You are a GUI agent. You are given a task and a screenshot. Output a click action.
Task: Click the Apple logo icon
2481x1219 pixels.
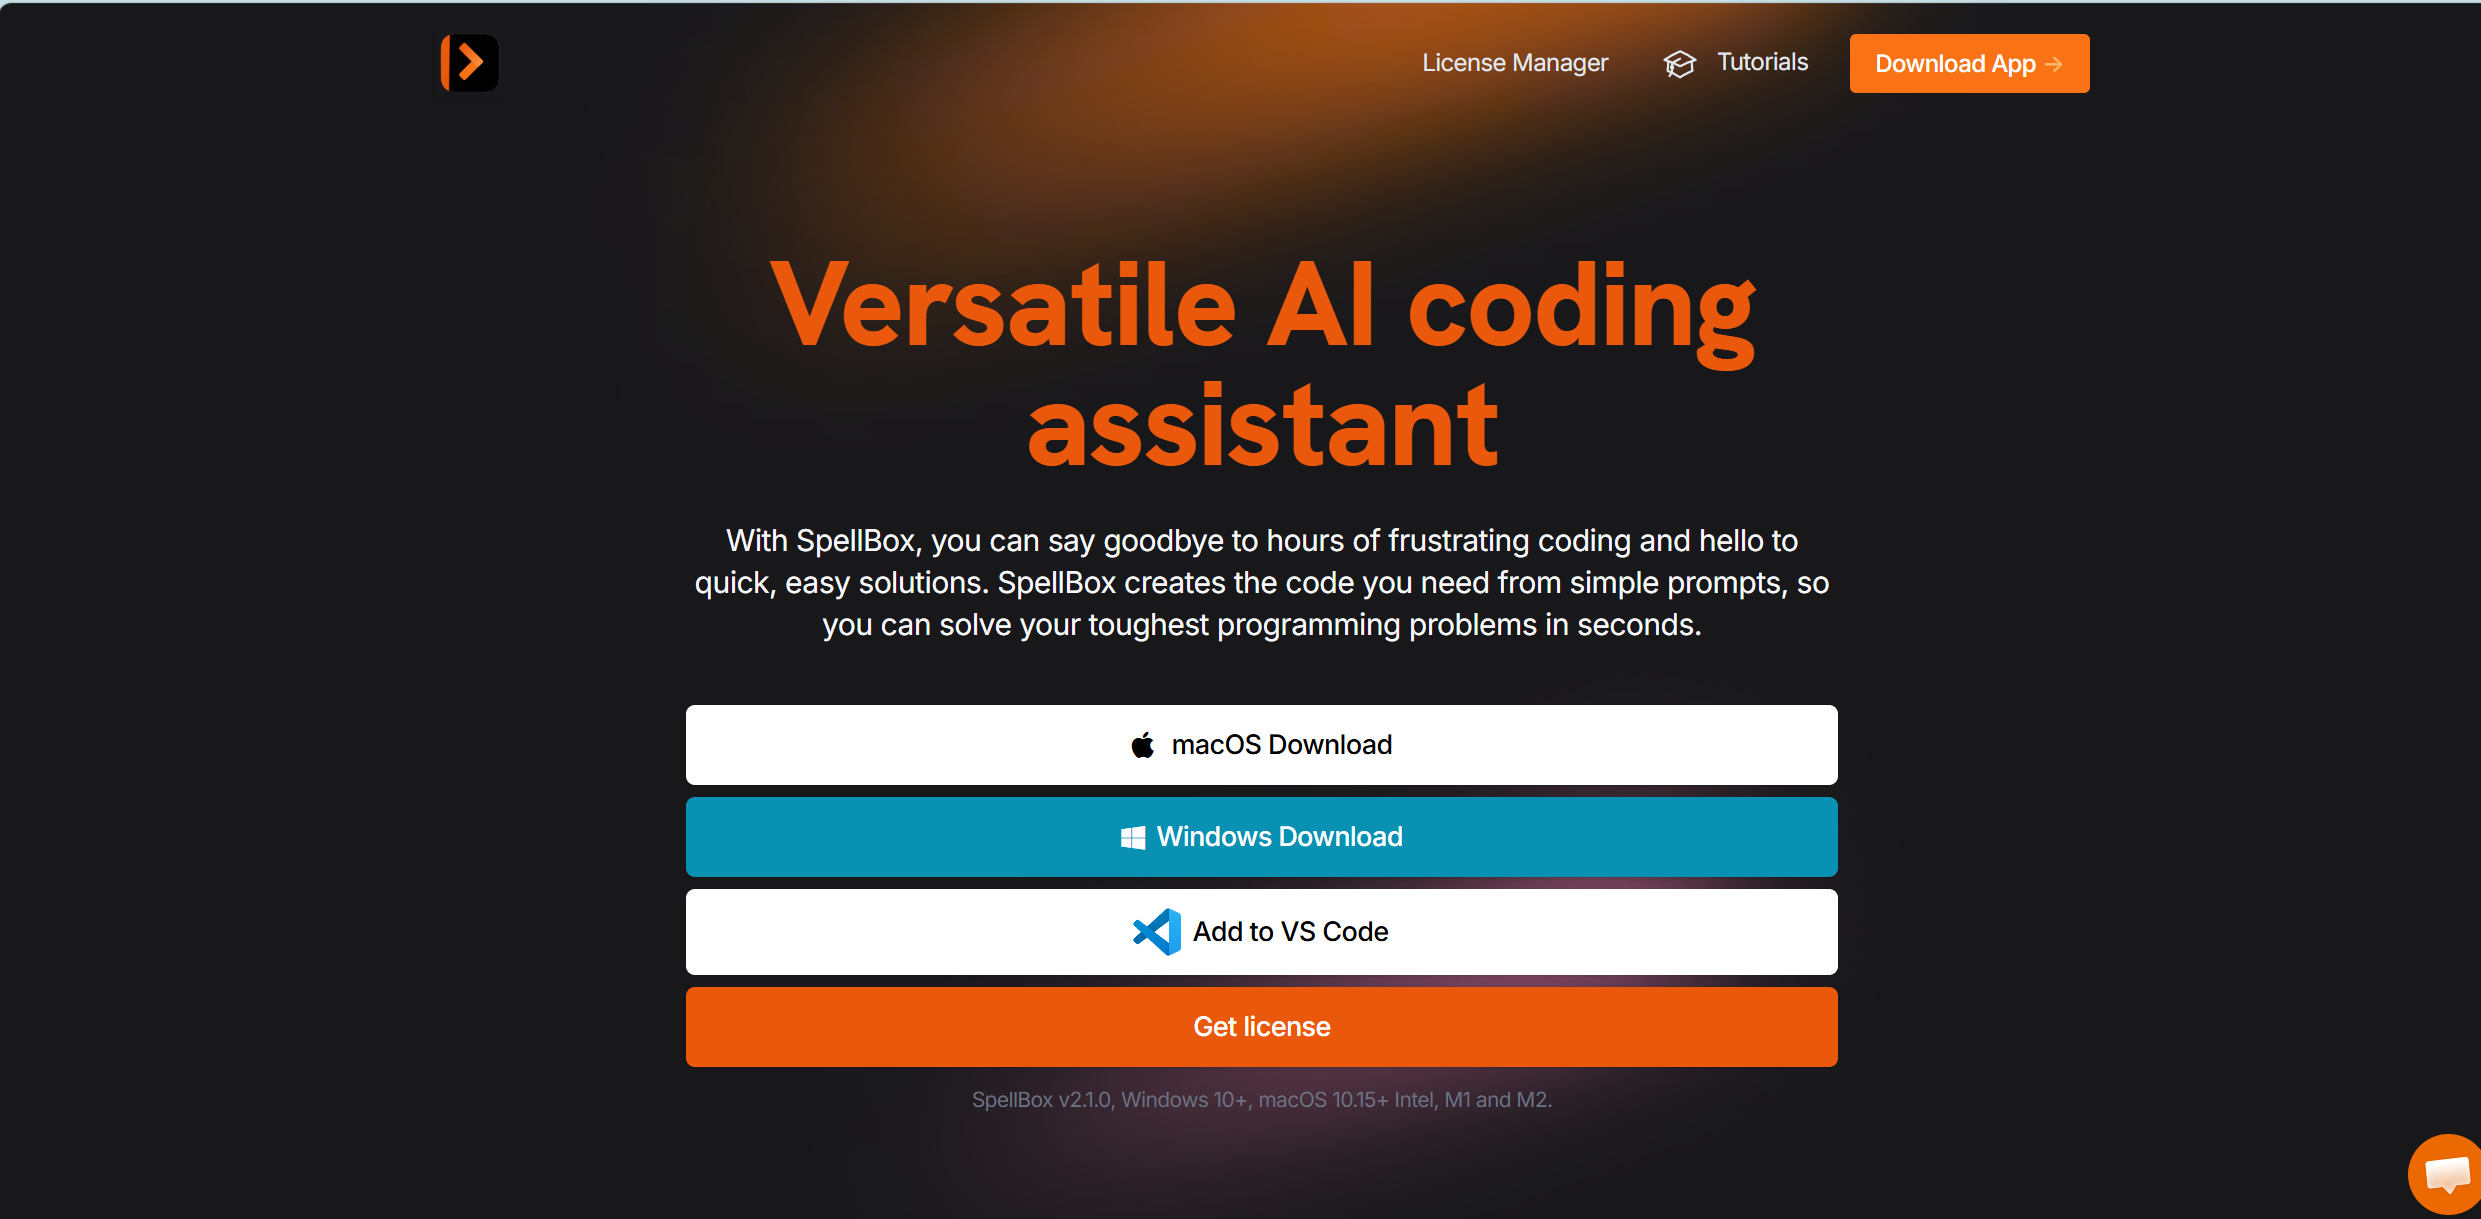coord(1142,745)
